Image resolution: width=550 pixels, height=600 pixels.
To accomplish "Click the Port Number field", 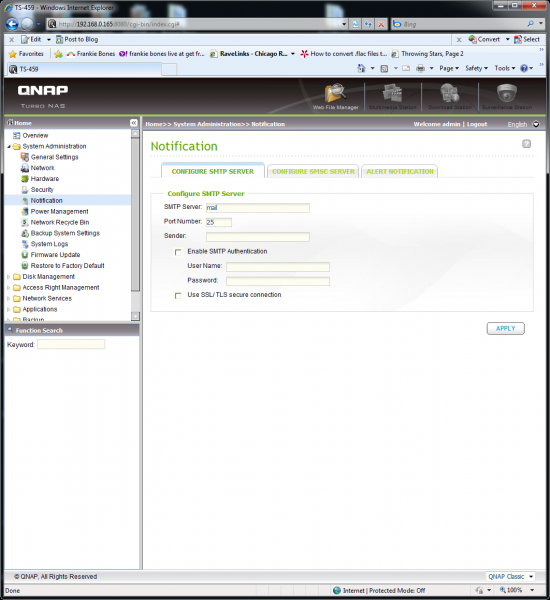I will point(219,222).
